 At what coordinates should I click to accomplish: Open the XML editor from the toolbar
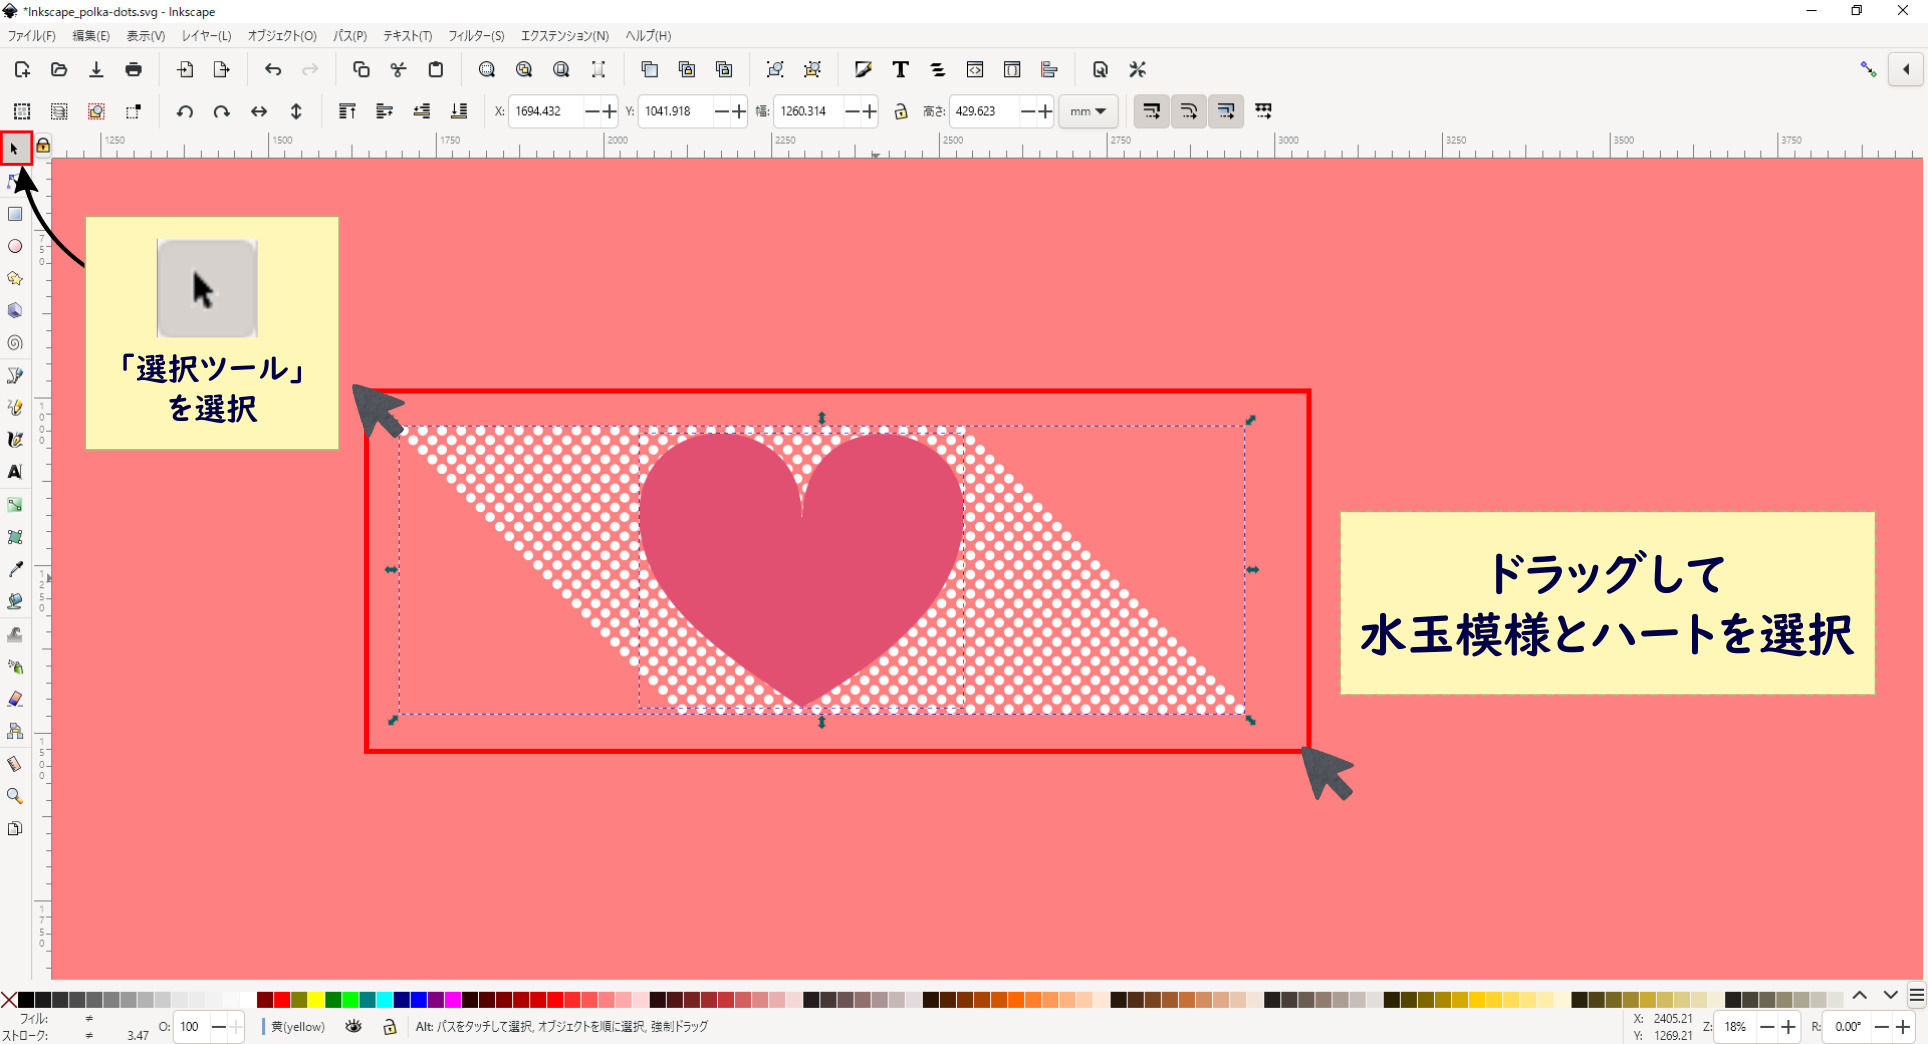(x=974, y=69)
